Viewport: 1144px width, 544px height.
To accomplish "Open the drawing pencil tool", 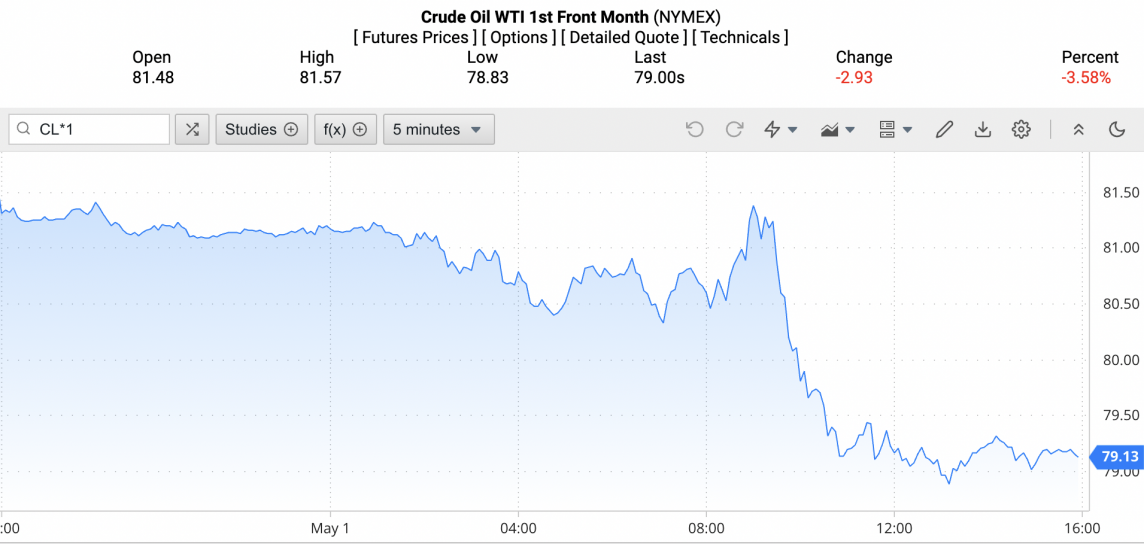I will [944, 129].
